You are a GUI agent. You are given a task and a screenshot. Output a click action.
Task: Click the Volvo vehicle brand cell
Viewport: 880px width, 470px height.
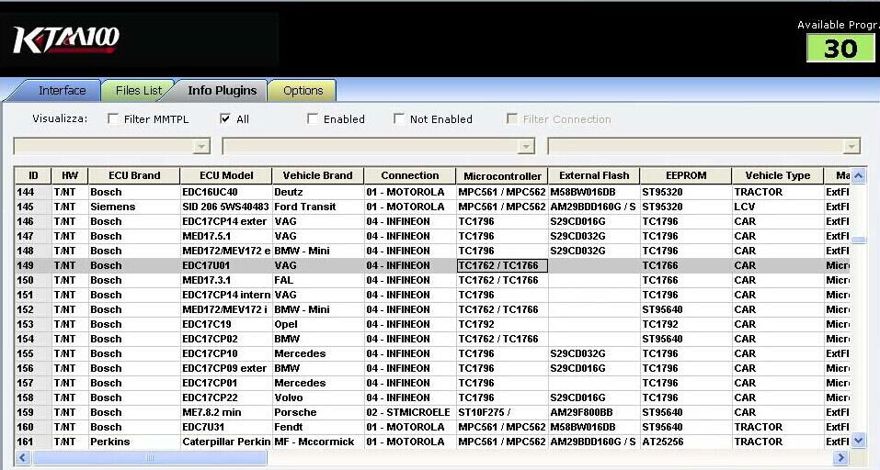tap(318, 398)
